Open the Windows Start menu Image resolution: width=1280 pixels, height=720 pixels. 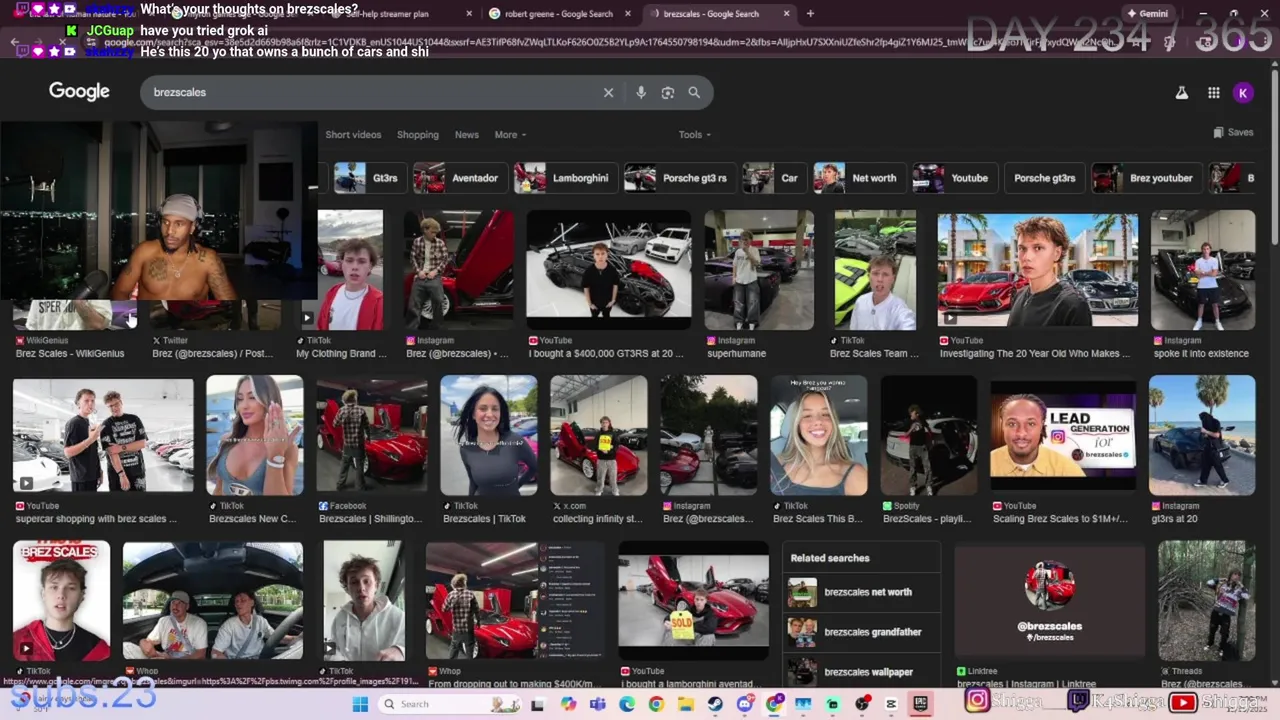358,704
